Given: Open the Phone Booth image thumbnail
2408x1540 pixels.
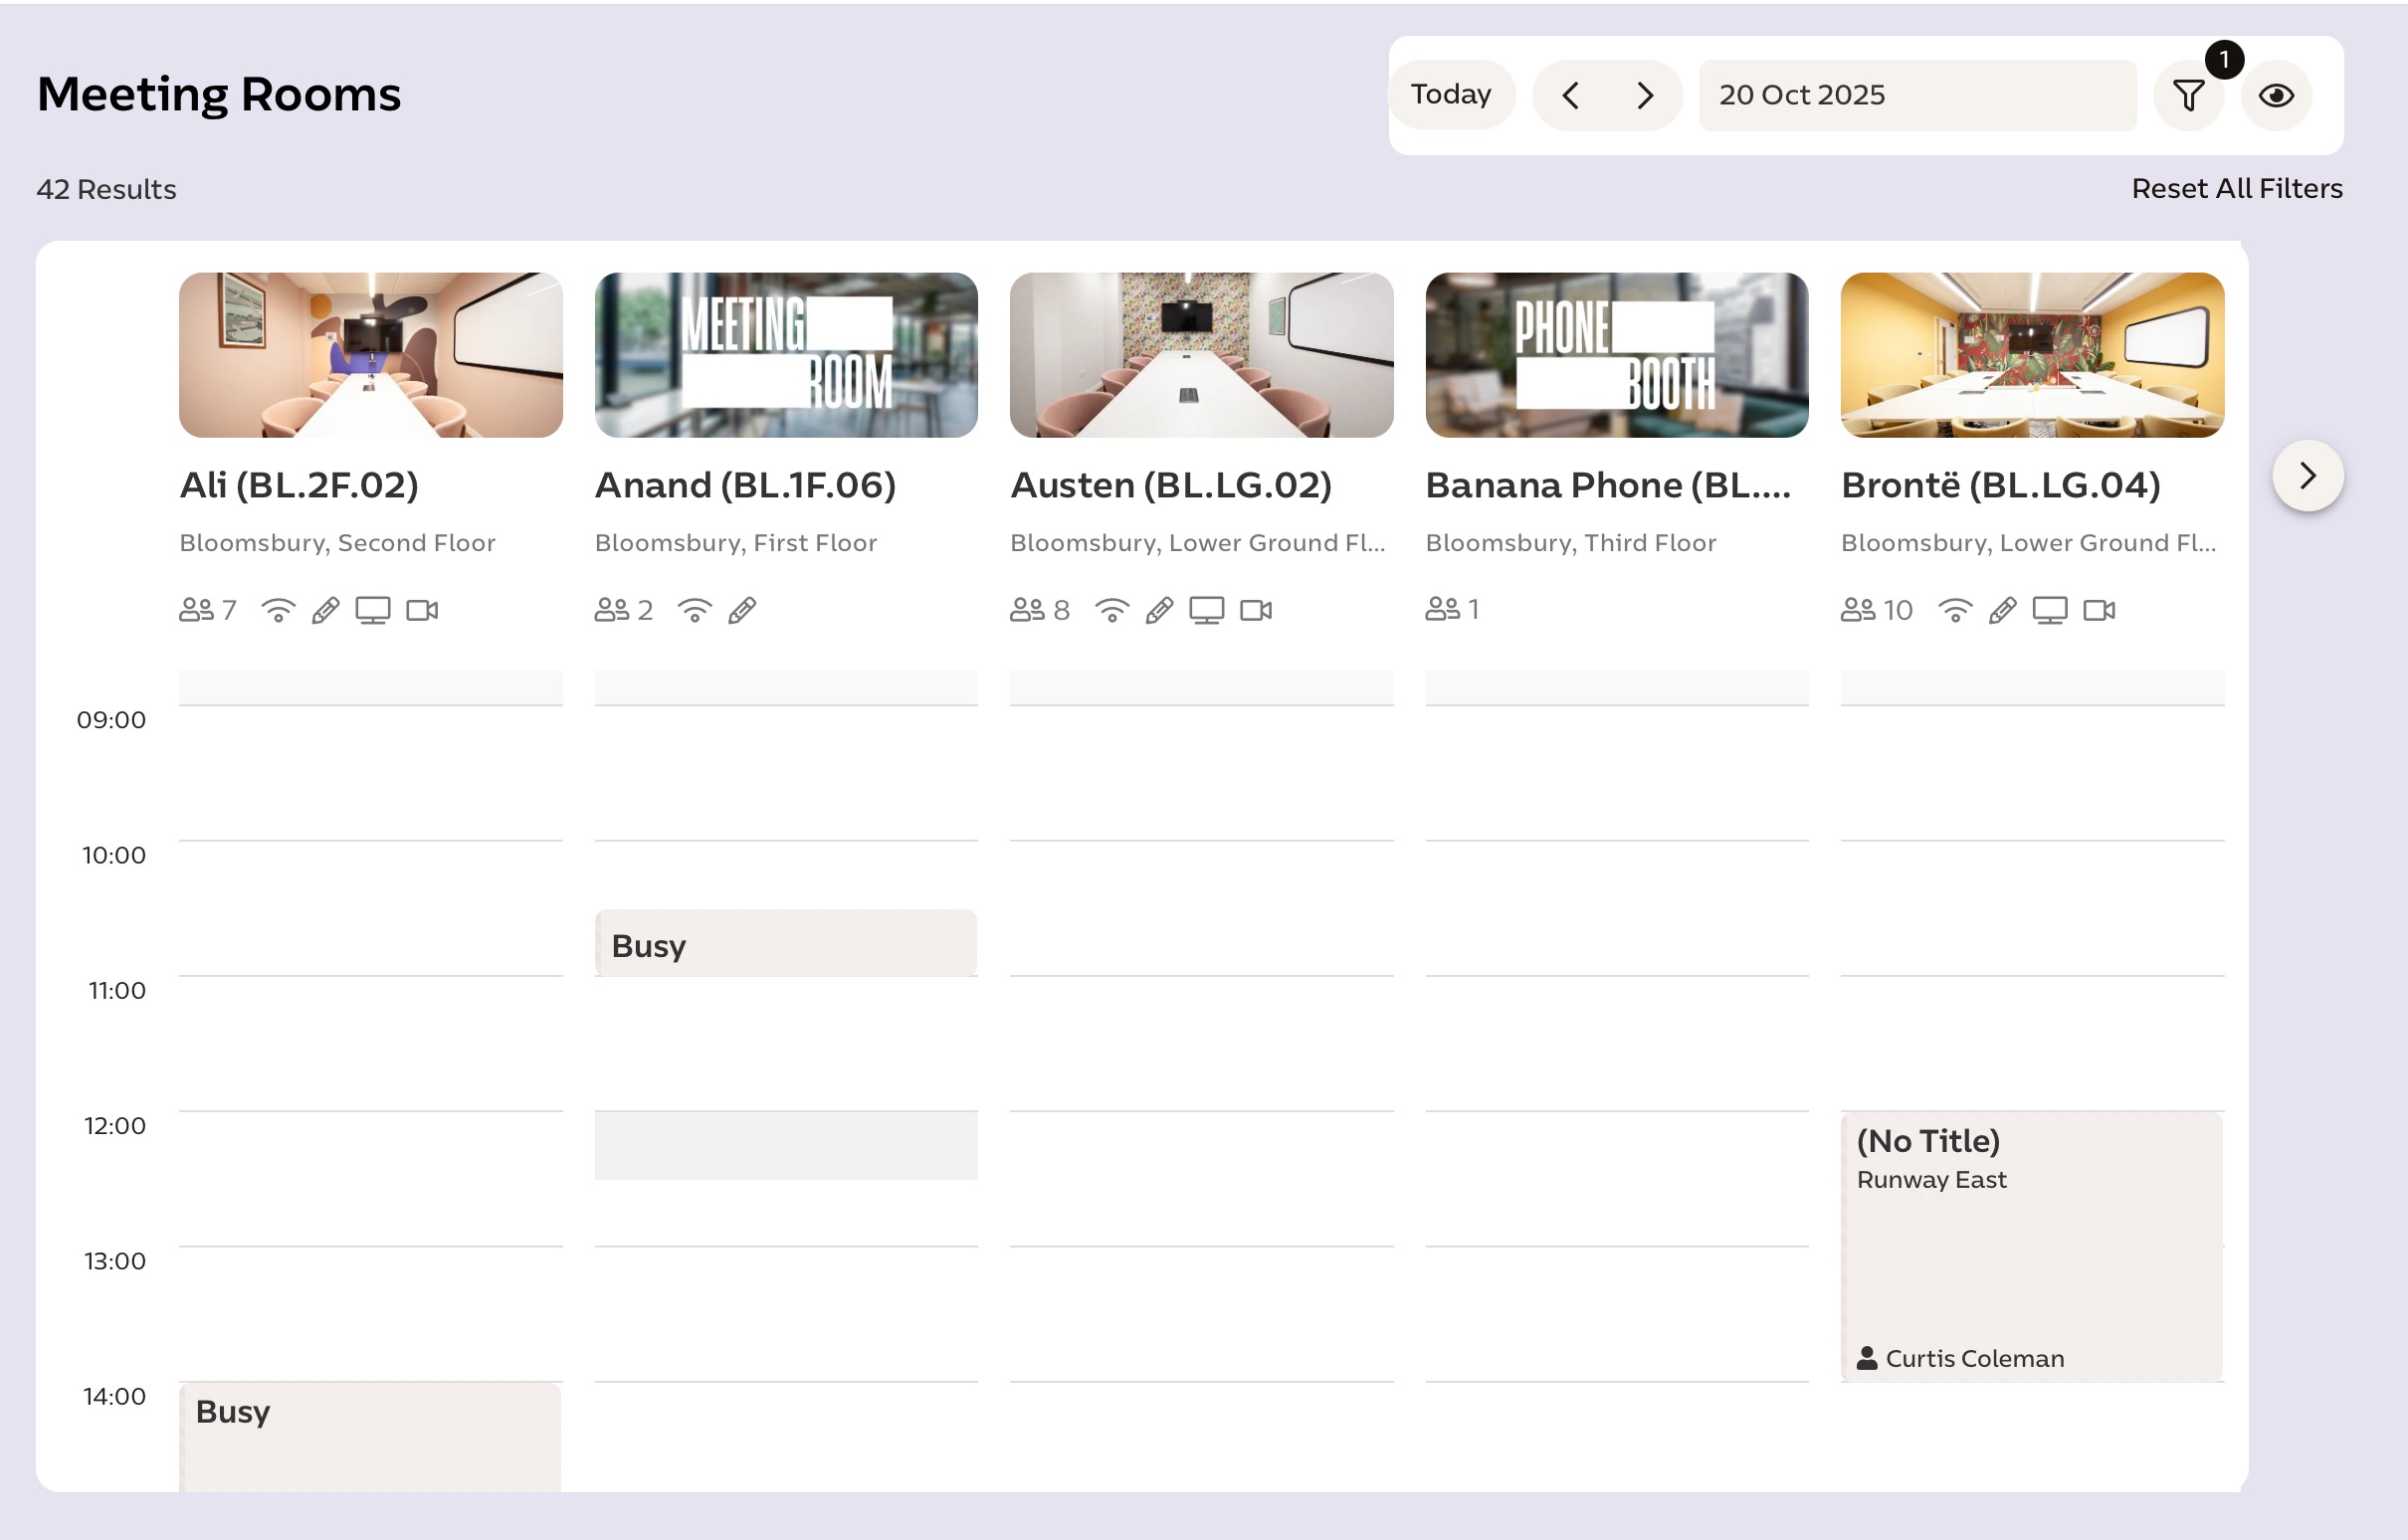Looking at the screenshot, I should click(1616, 355).
